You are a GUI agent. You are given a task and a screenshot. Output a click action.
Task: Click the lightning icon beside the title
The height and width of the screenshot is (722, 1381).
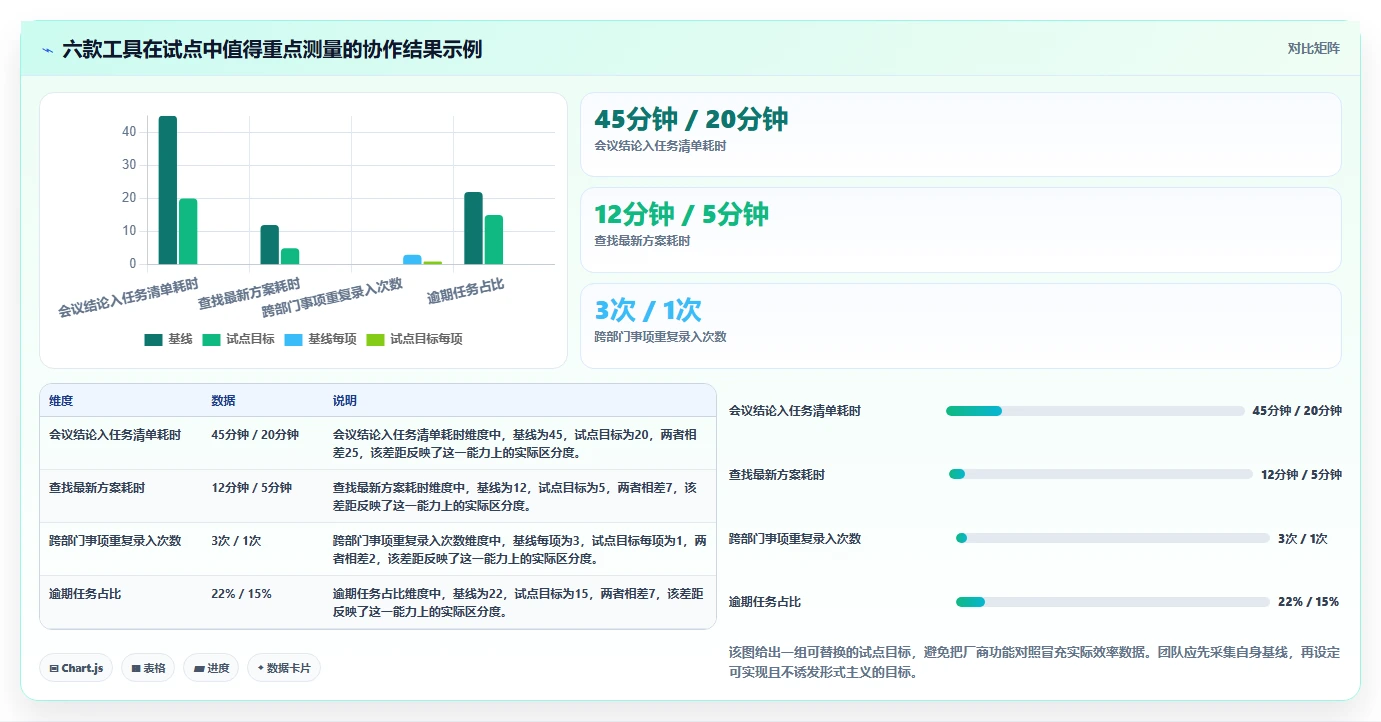47,49
